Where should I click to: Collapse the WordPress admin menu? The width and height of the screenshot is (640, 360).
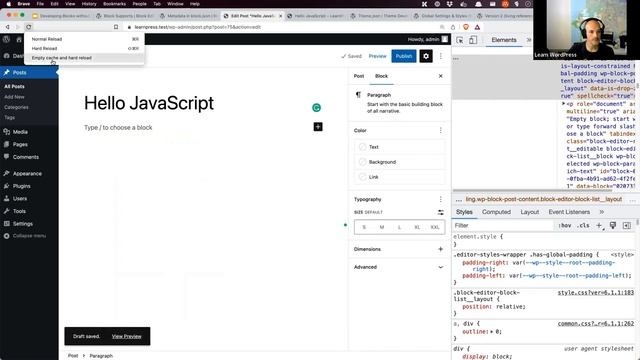coord(24,236)
